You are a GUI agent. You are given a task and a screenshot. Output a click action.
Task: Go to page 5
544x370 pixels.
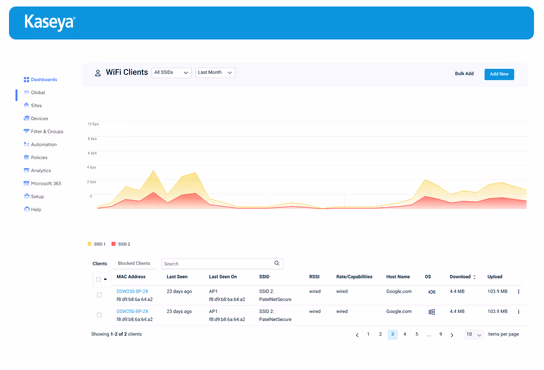(x=417, y=334)
